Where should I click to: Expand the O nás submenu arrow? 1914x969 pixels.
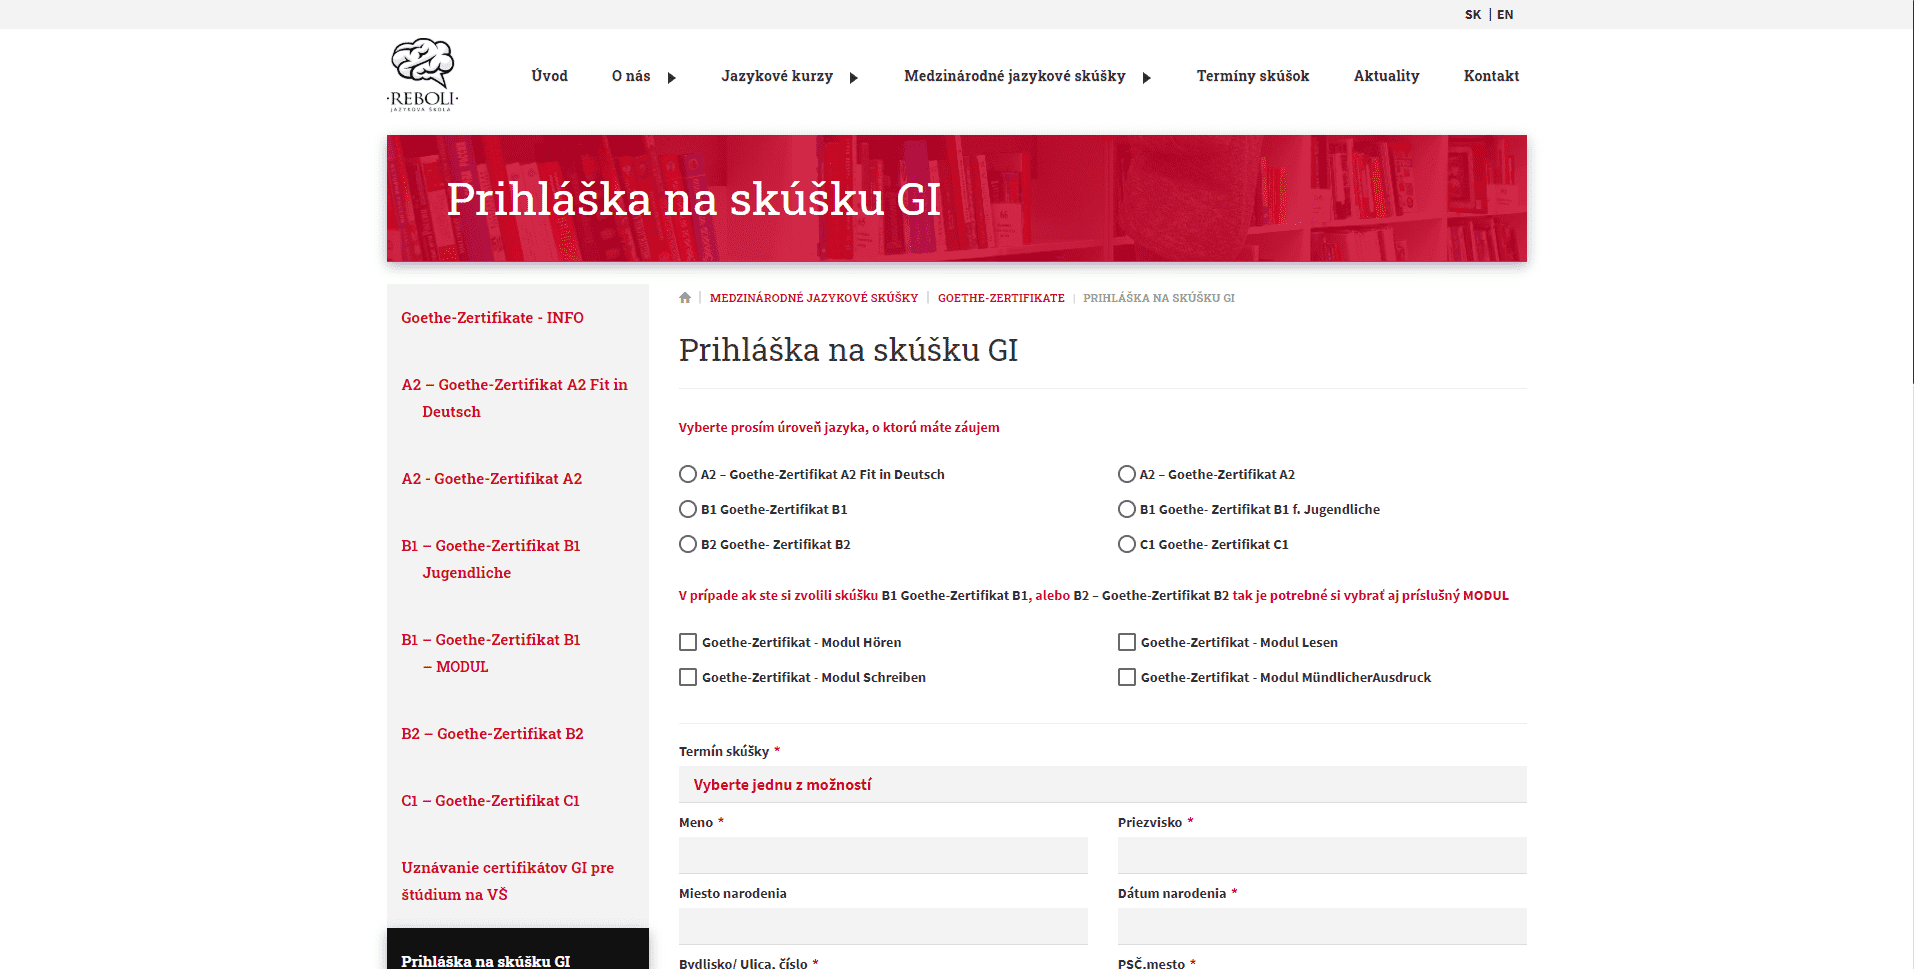(x=672, y=78)
